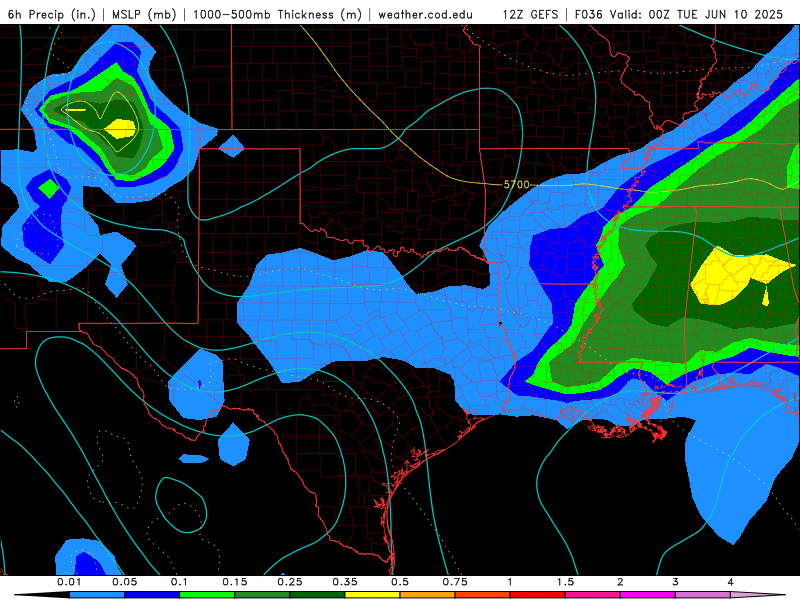Click the orange 0.5 legend swatch
The width and height of the screenshot is (800, 600).
pyautogui.click(x=428, y=595)
